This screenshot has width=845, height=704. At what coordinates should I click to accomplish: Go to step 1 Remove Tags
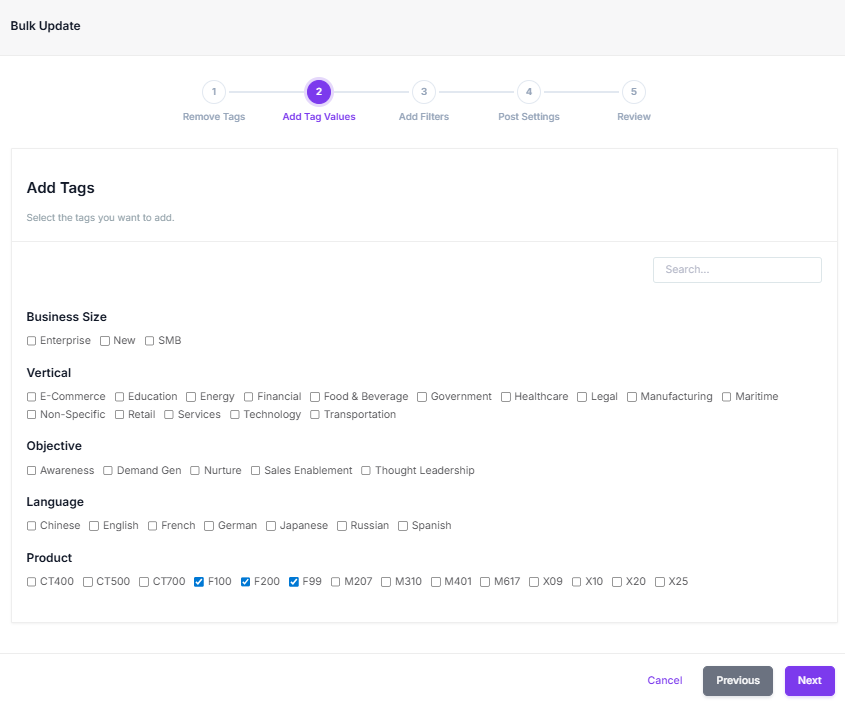click(x=214, y=92)
